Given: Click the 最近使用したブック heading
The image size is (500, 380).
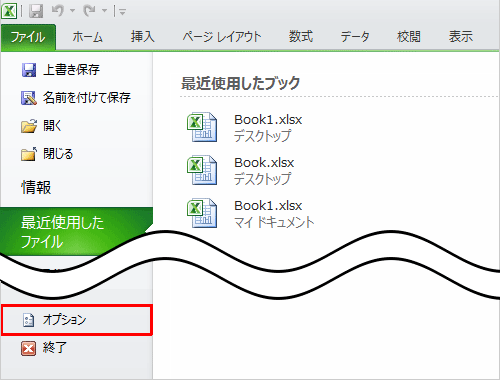Looking at the screenshot, I should click(240, 83).
